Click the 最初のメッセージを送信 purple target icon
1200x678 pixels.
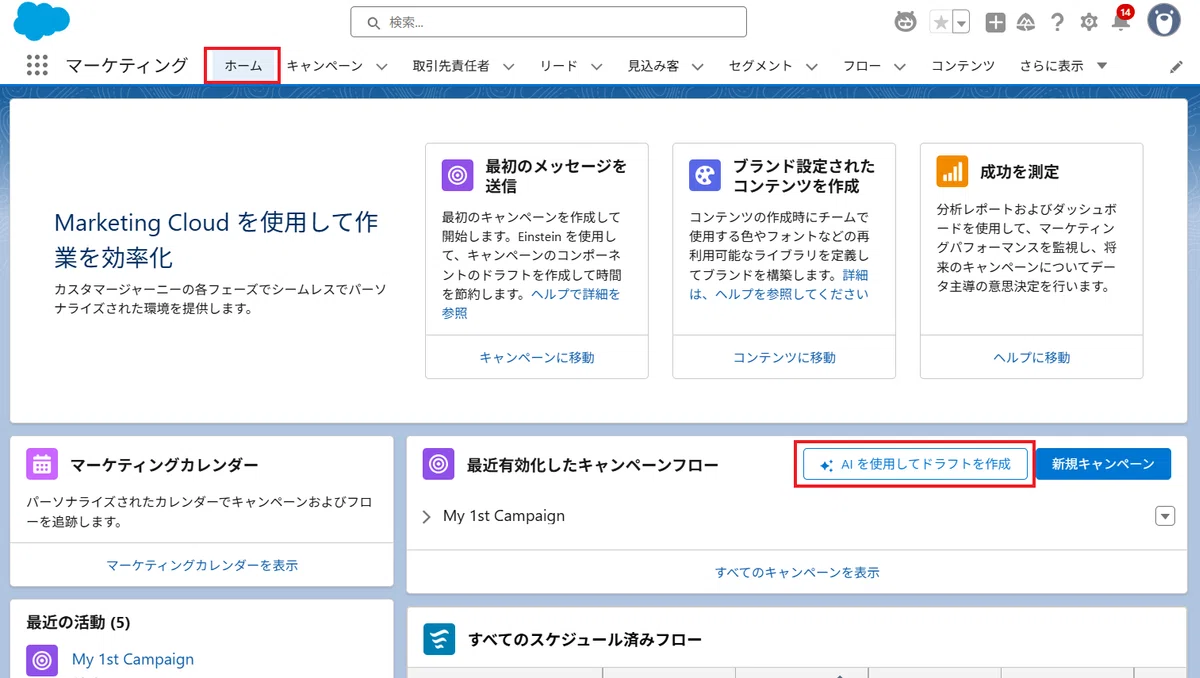click(x=458, y=175)
